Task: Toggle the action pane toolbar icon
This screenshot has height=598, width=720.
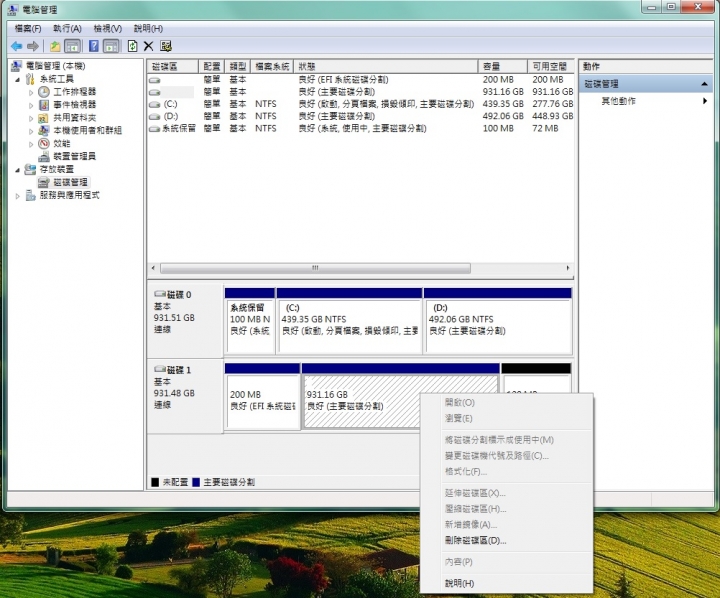Action: [x=111, y=46]
